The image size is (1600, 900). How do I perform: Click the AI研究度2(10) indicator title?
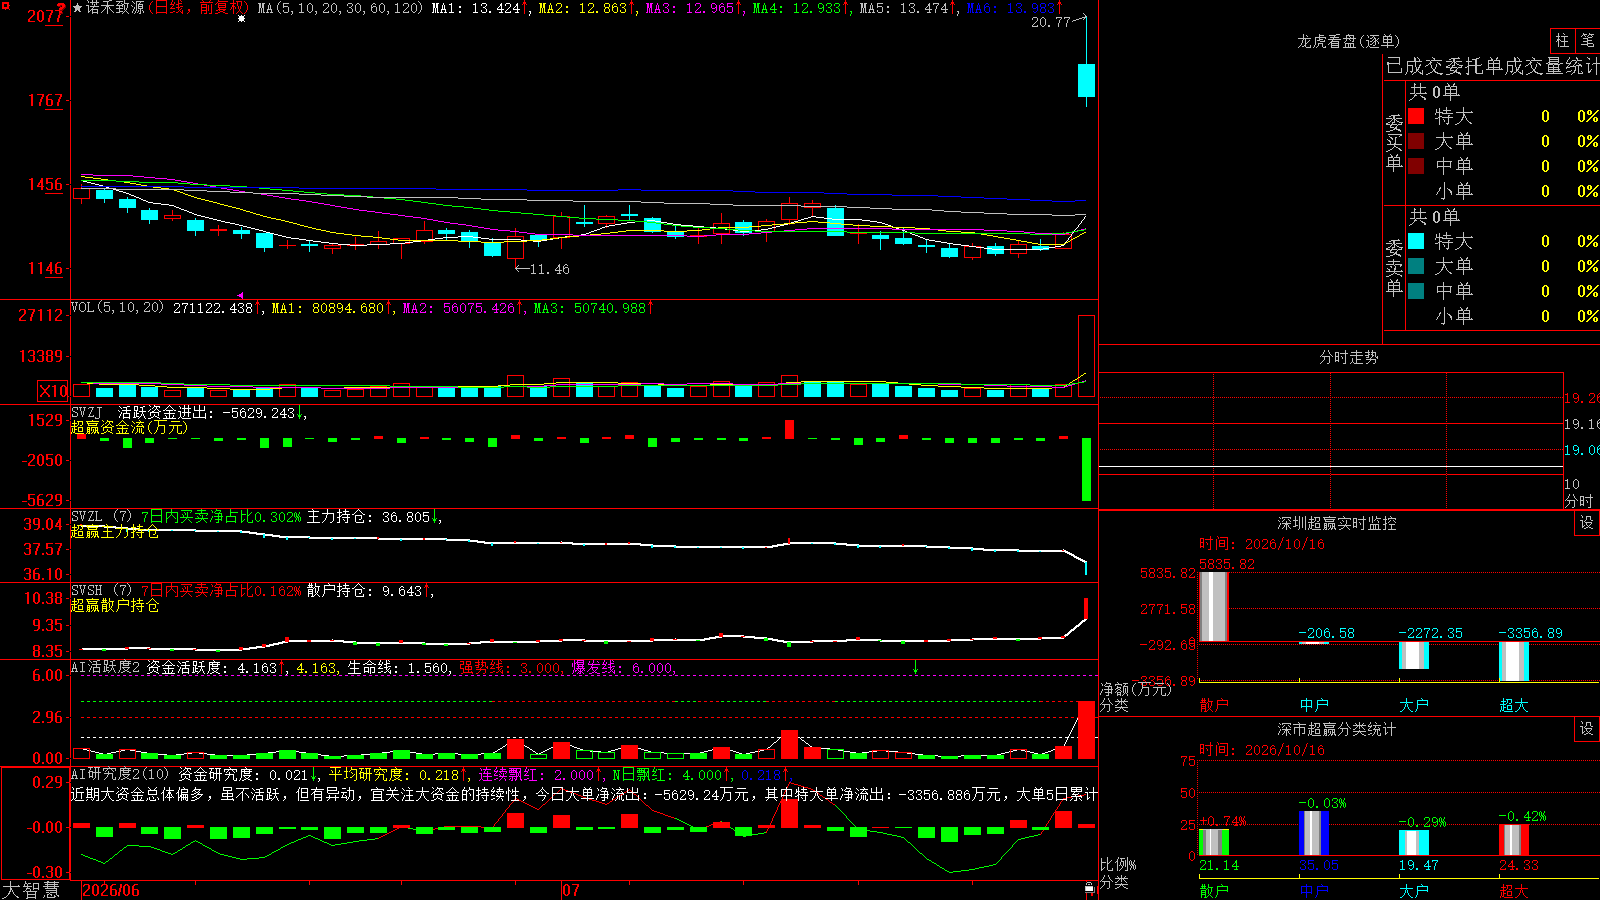120,775
